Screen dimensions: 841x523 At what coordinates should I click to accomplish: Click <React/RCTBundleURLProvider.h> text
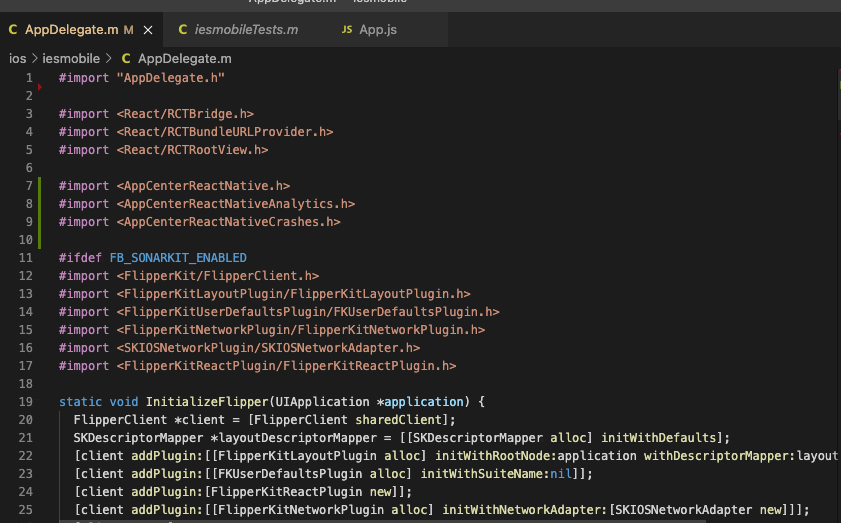tap(225, 132)
